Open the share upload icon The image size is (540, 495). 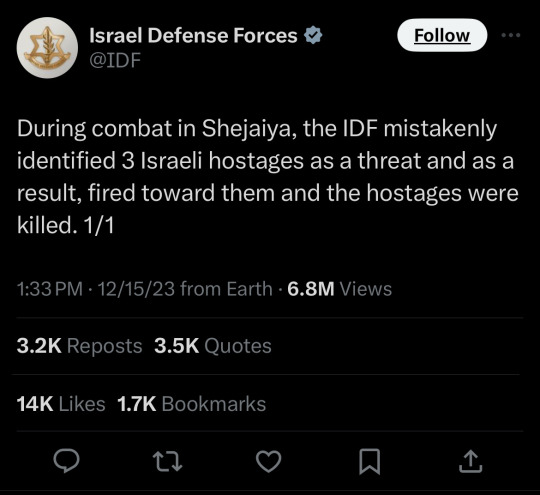click(x=471, y=461)
